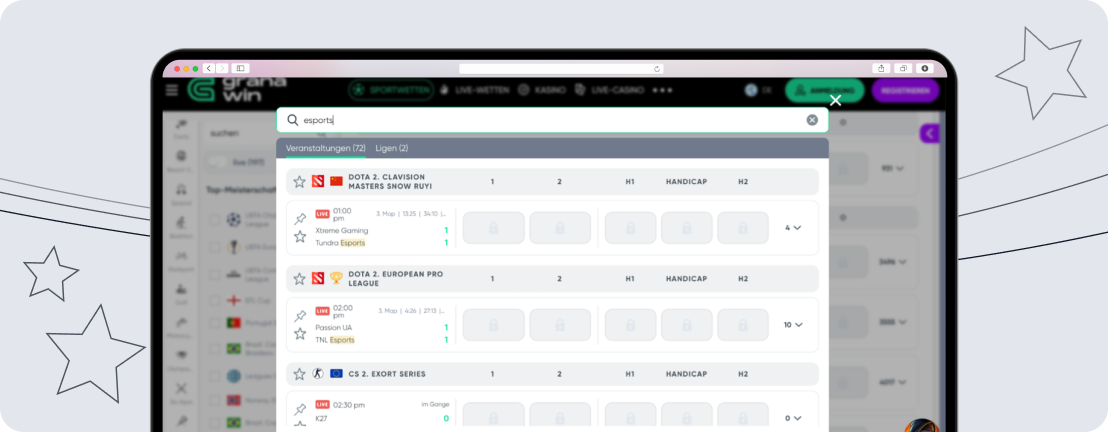Open the Live-Casino section in the top navigation
Screen dimensions: 1108x432
pyautogui.click(x=609, y=91)
